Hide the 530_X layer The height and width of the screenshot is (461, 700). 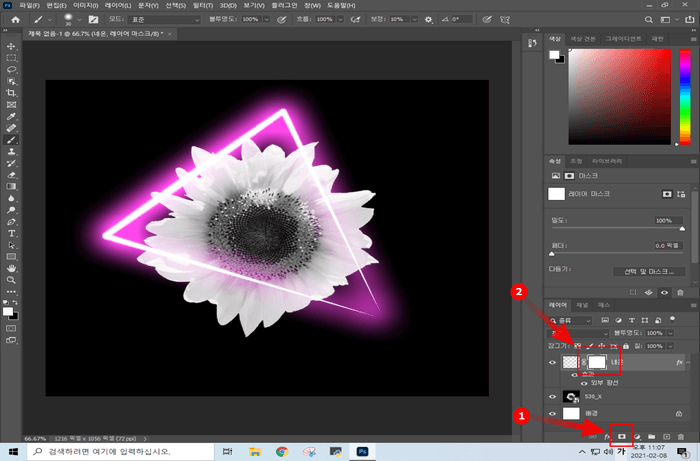(552, 396)
